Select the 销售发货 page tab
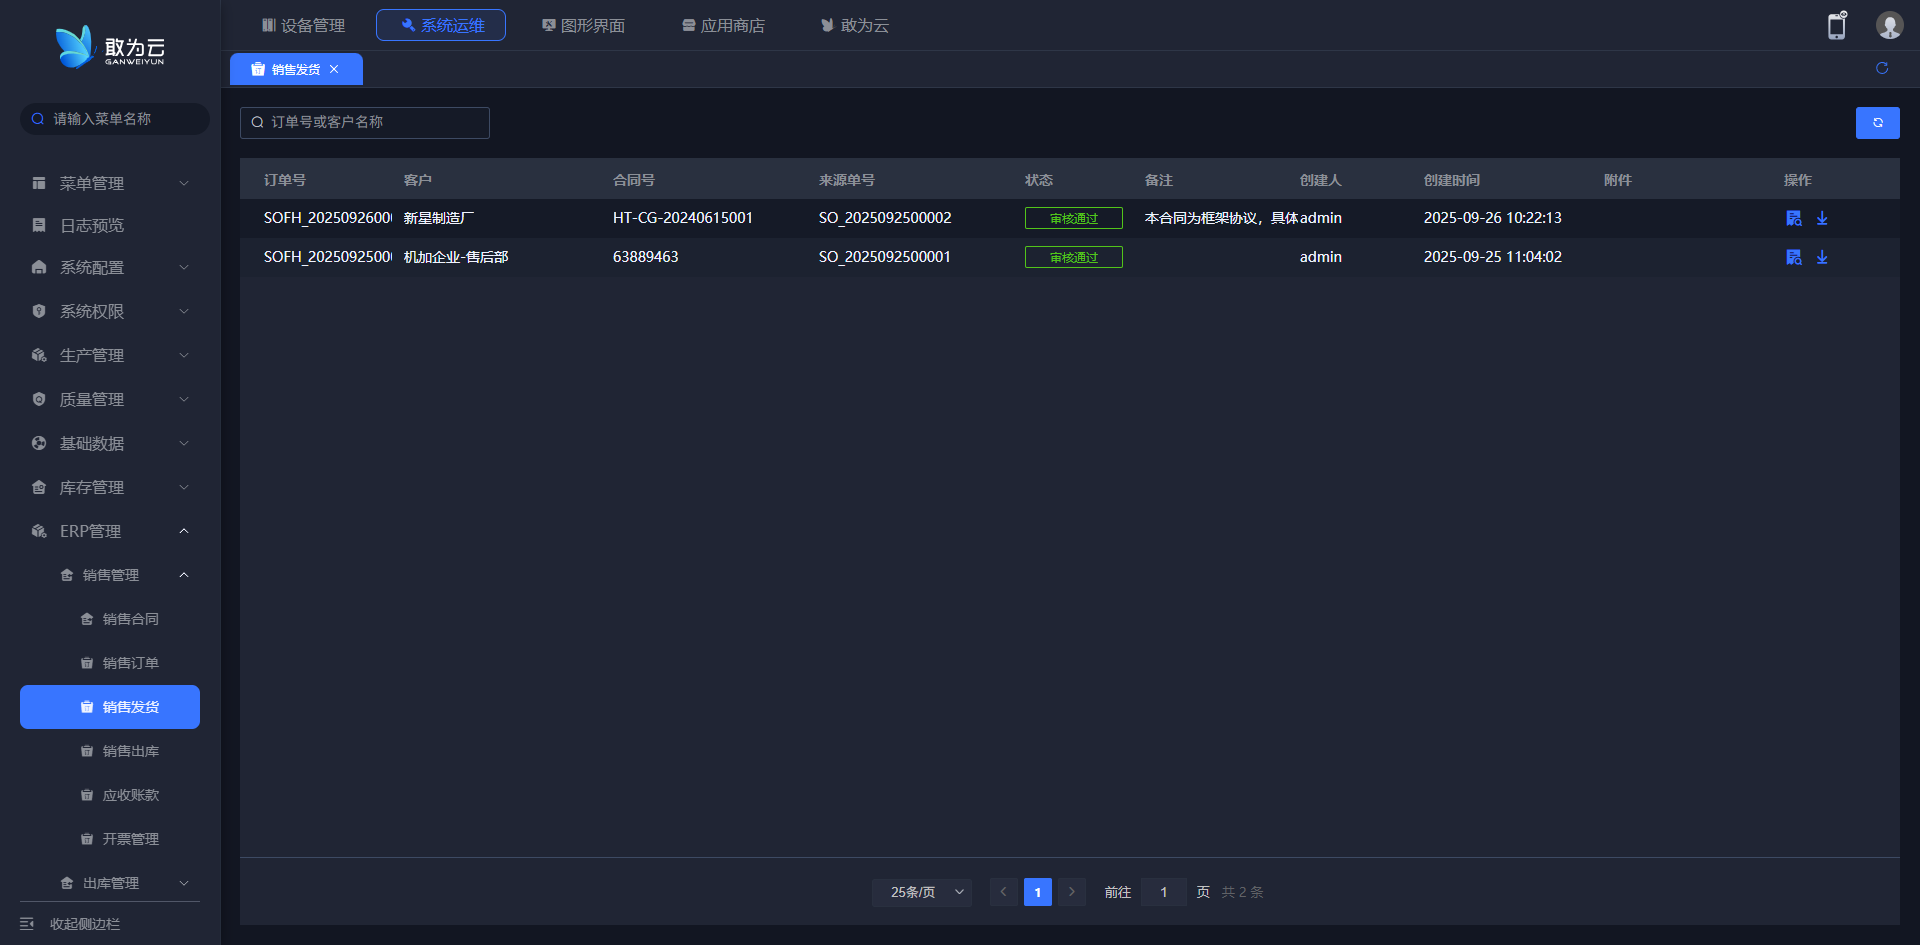The height and width of the screenshot is (945, 1920). pyautogui.click(x=296, y=69)
